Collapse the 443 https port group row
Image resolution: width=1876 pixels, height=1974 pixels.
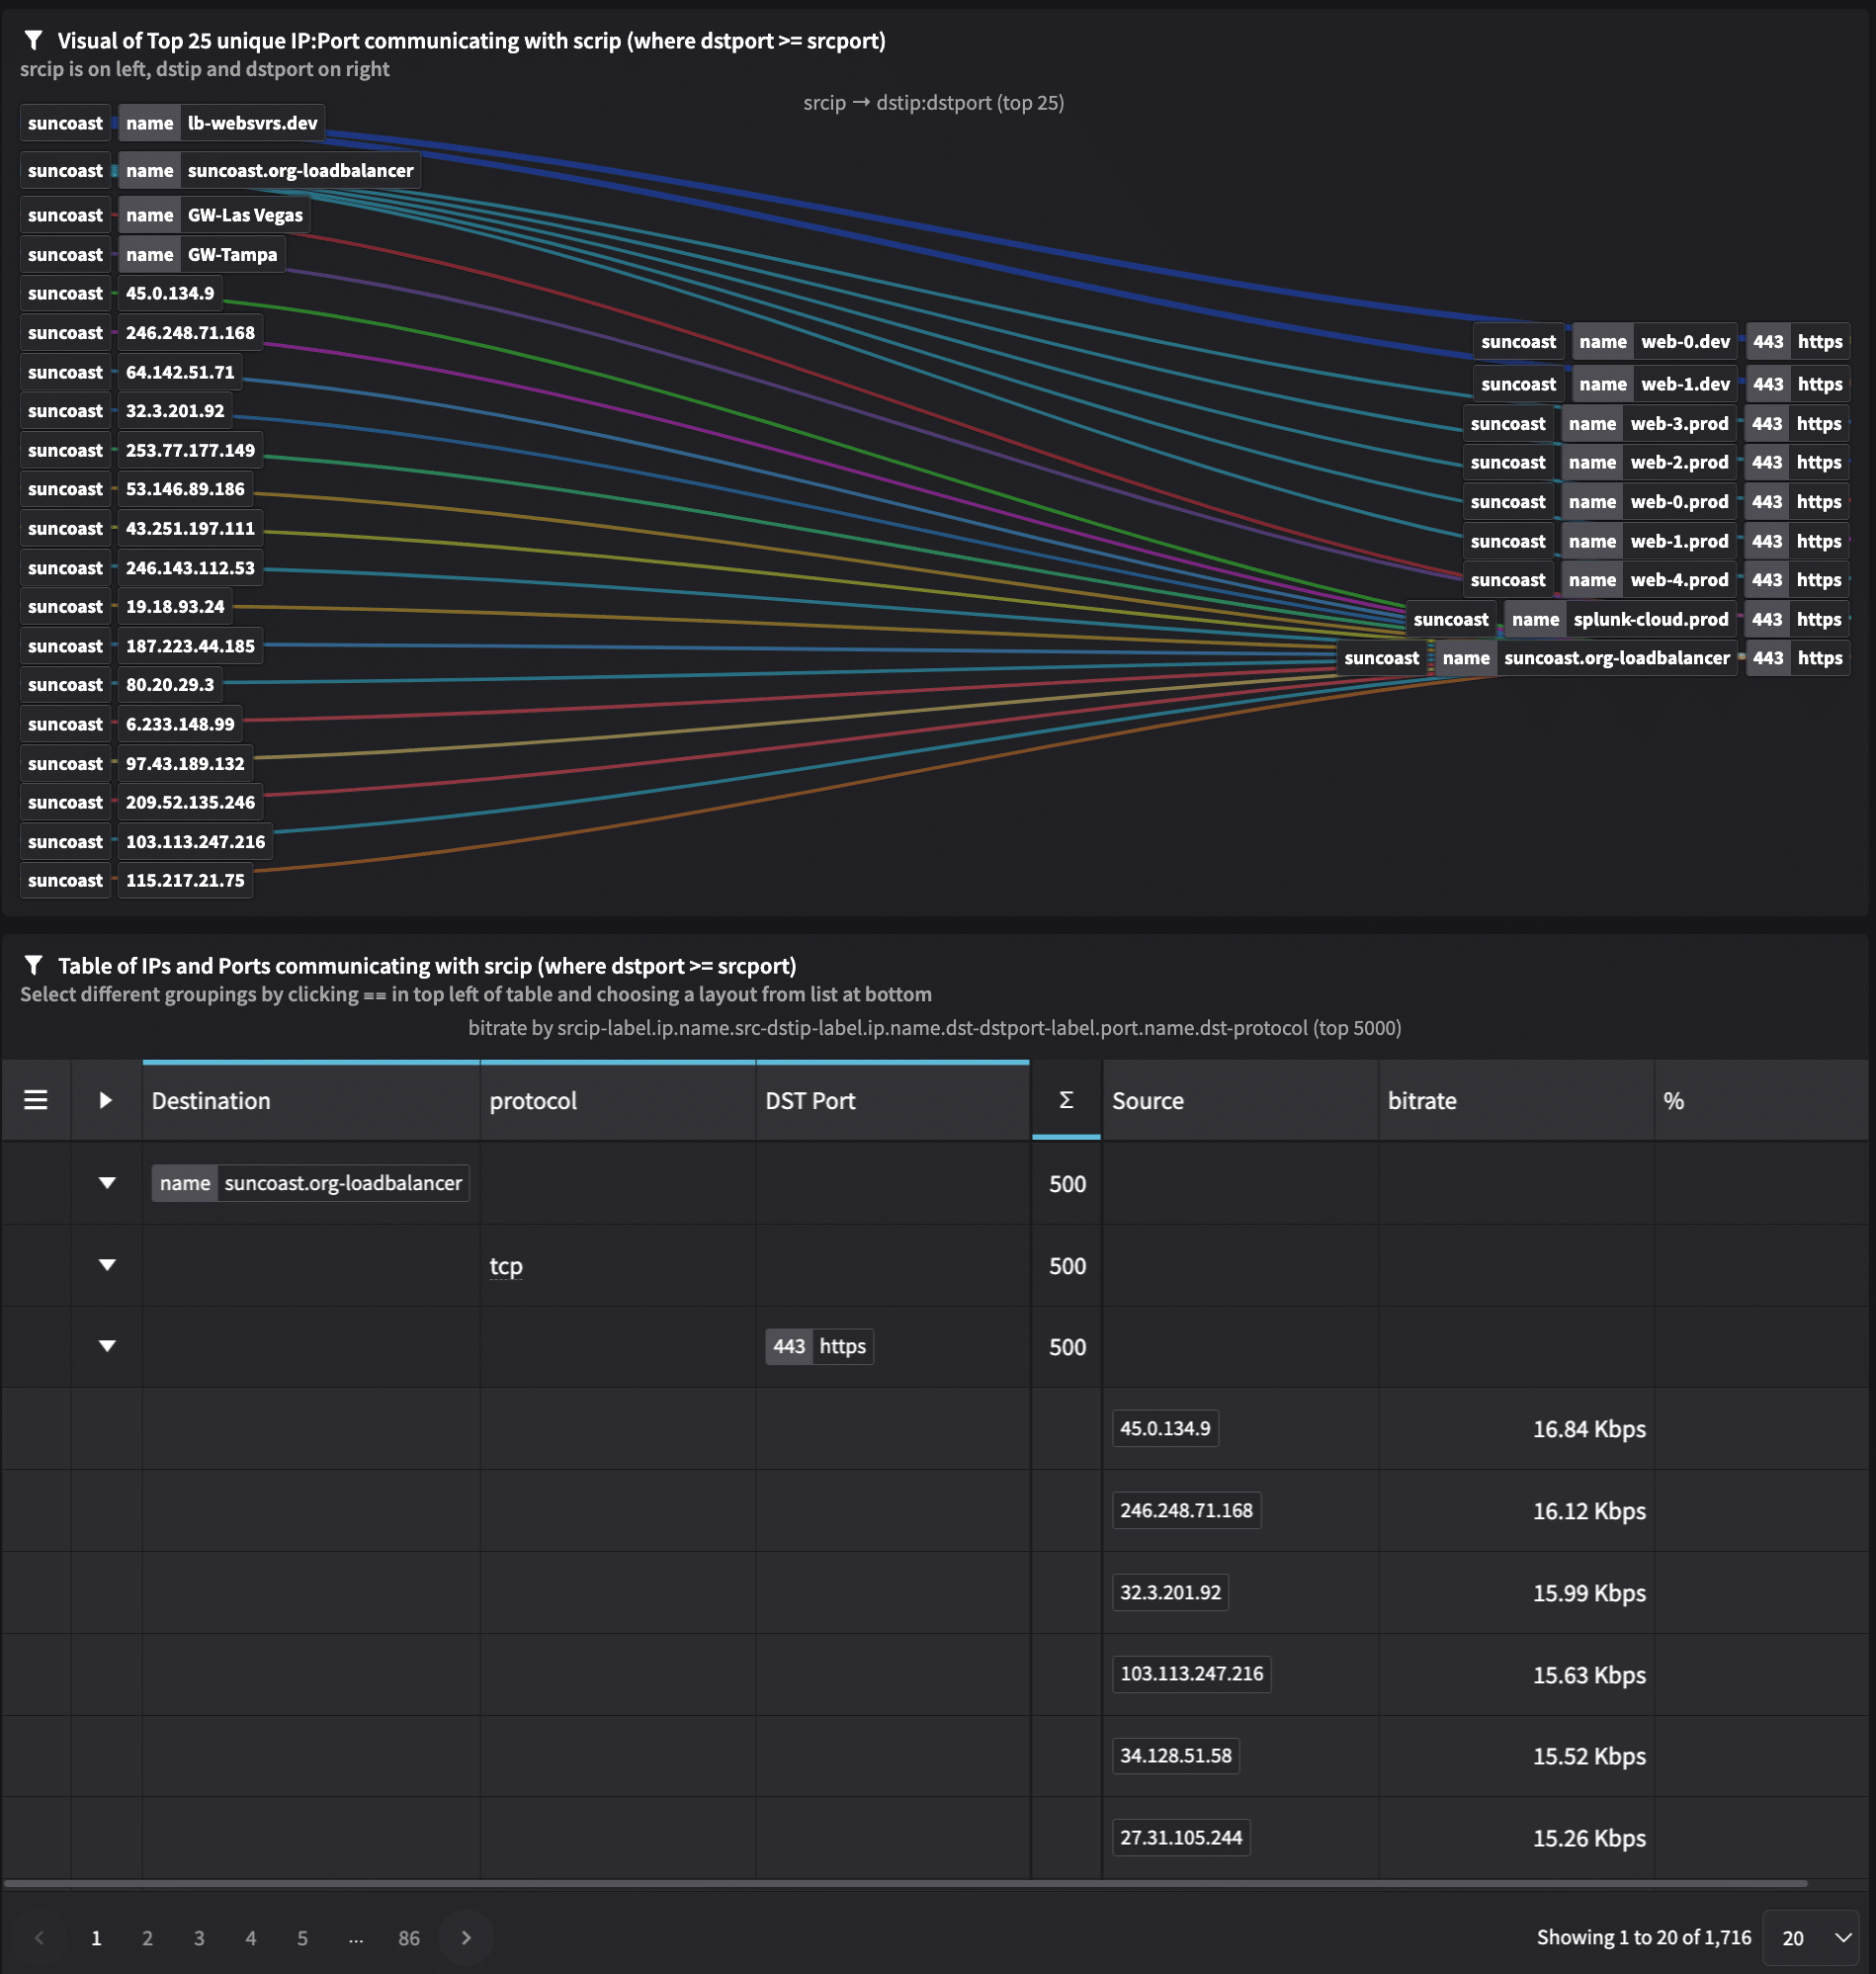(x=107, y=1347)
